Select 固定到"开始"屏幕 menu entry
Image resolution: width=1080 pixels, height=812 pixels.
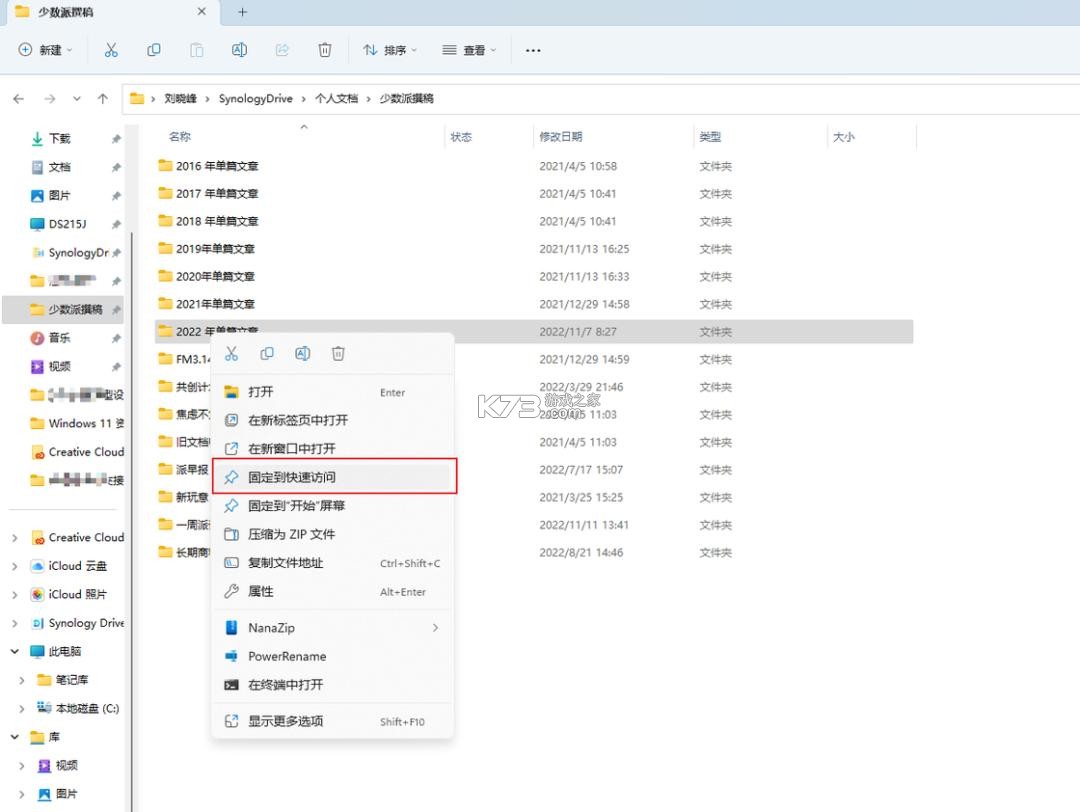[x=333, y=506]
